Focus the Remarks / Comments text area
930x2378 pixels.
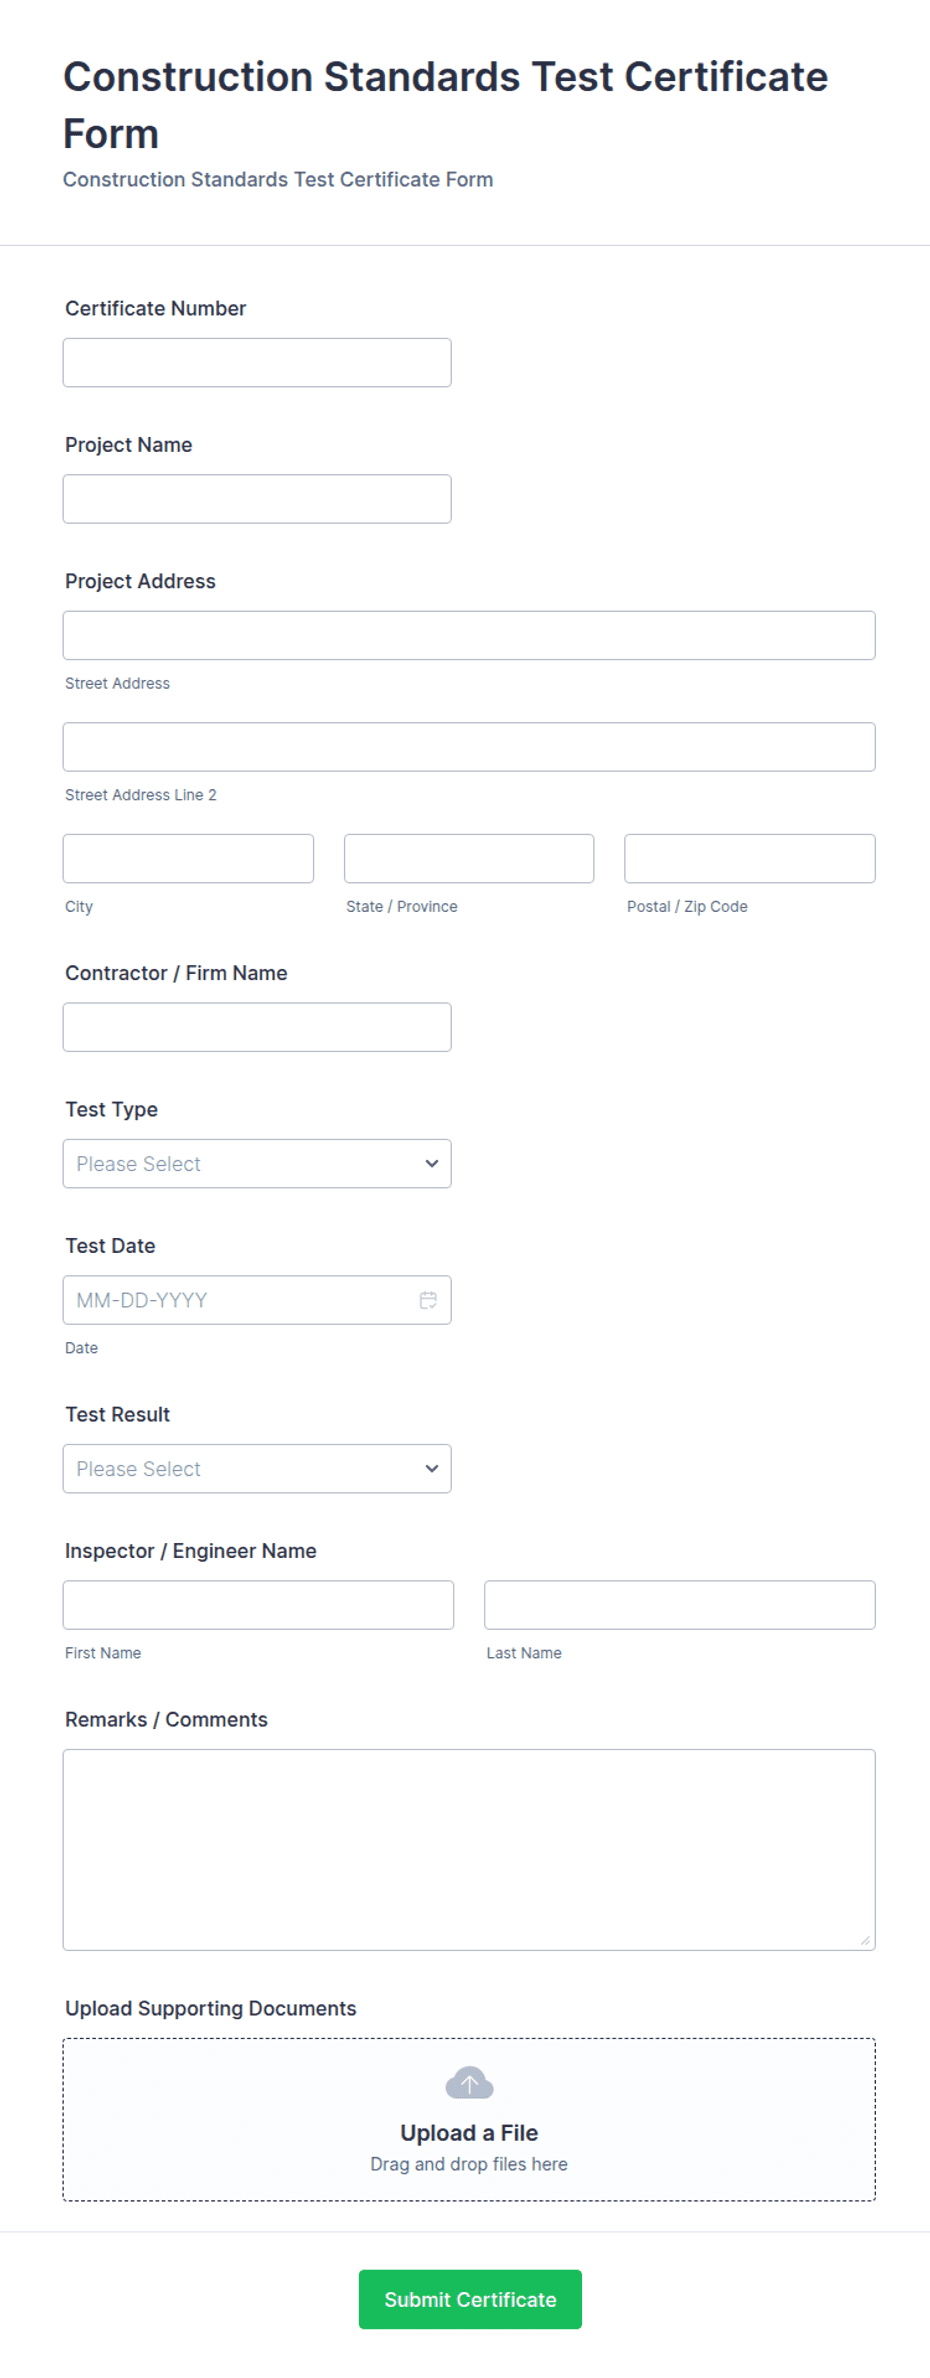click(x=469, y=1850)
